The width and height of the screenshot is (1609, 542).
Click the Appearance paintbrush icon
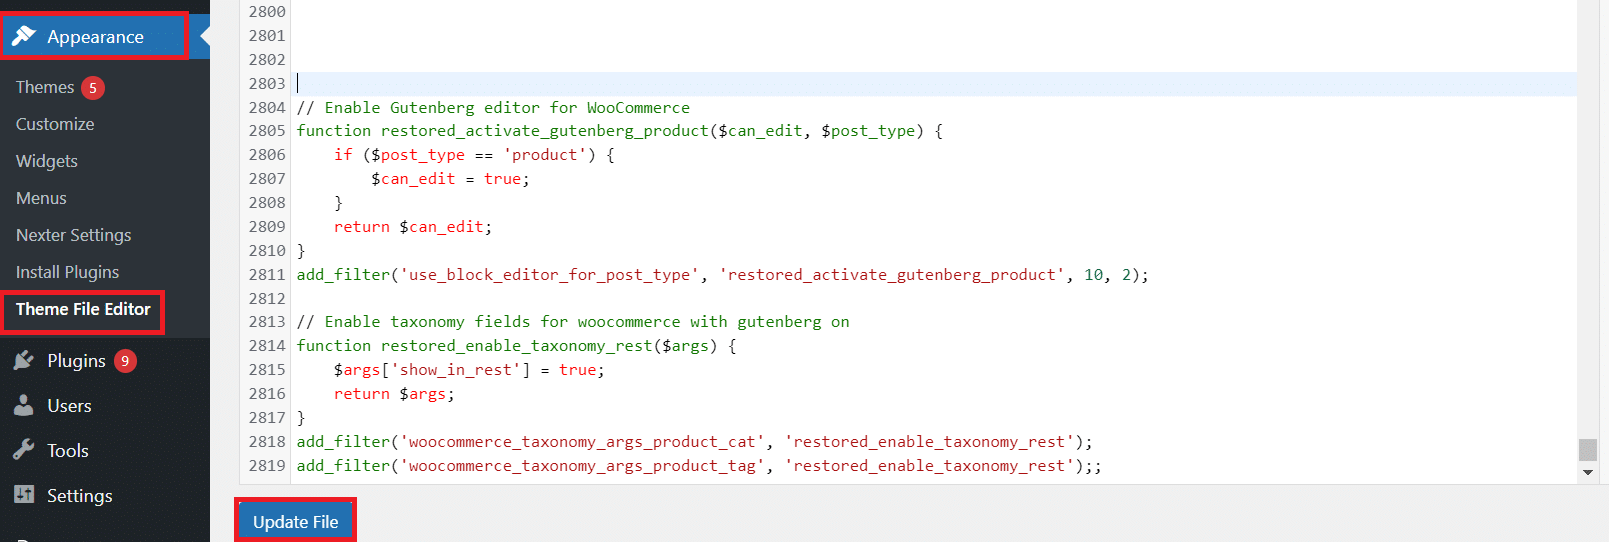click(x=24, y=37)
